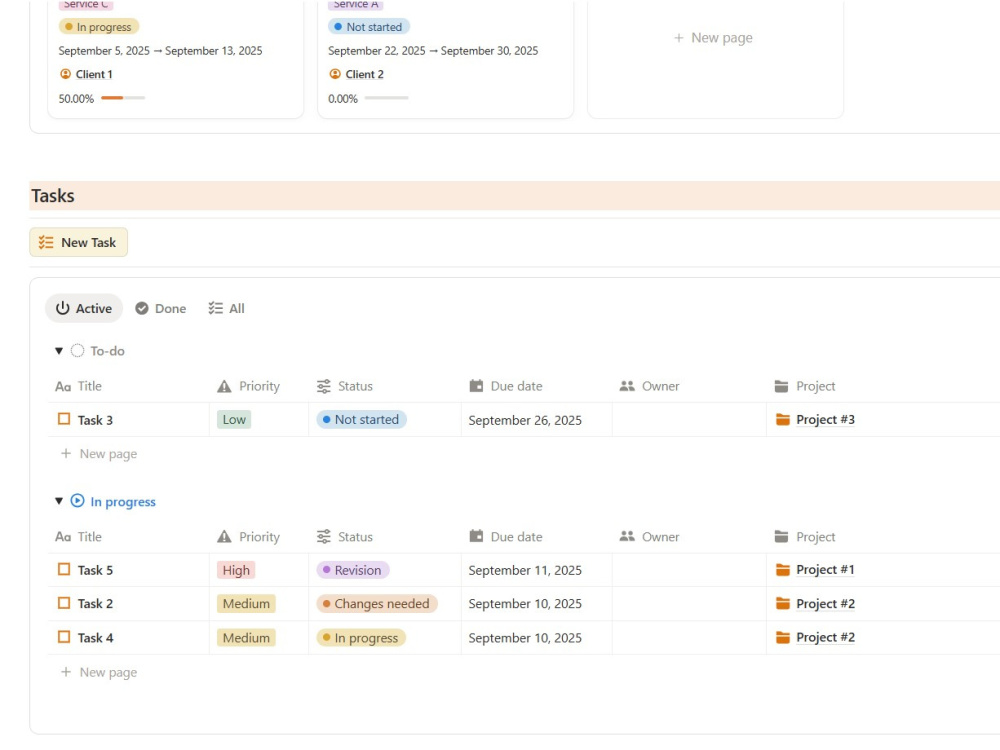Add New page under the To-do group
The width and height of the screenshot is (1000, 750).
99,454
